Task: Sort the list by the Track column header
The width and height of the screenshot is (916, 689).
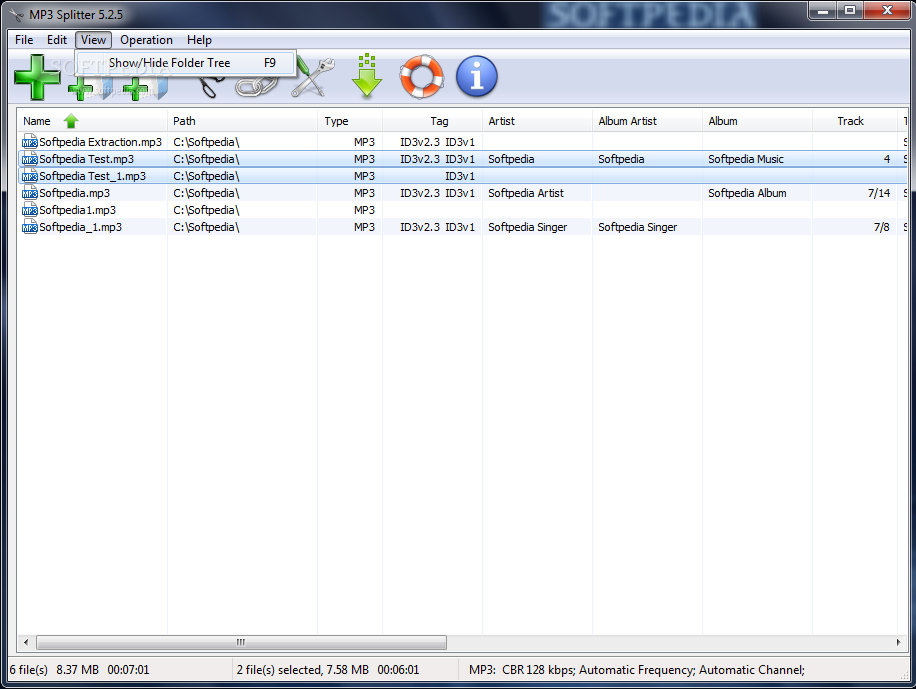Action: click(x=854, y=121)
